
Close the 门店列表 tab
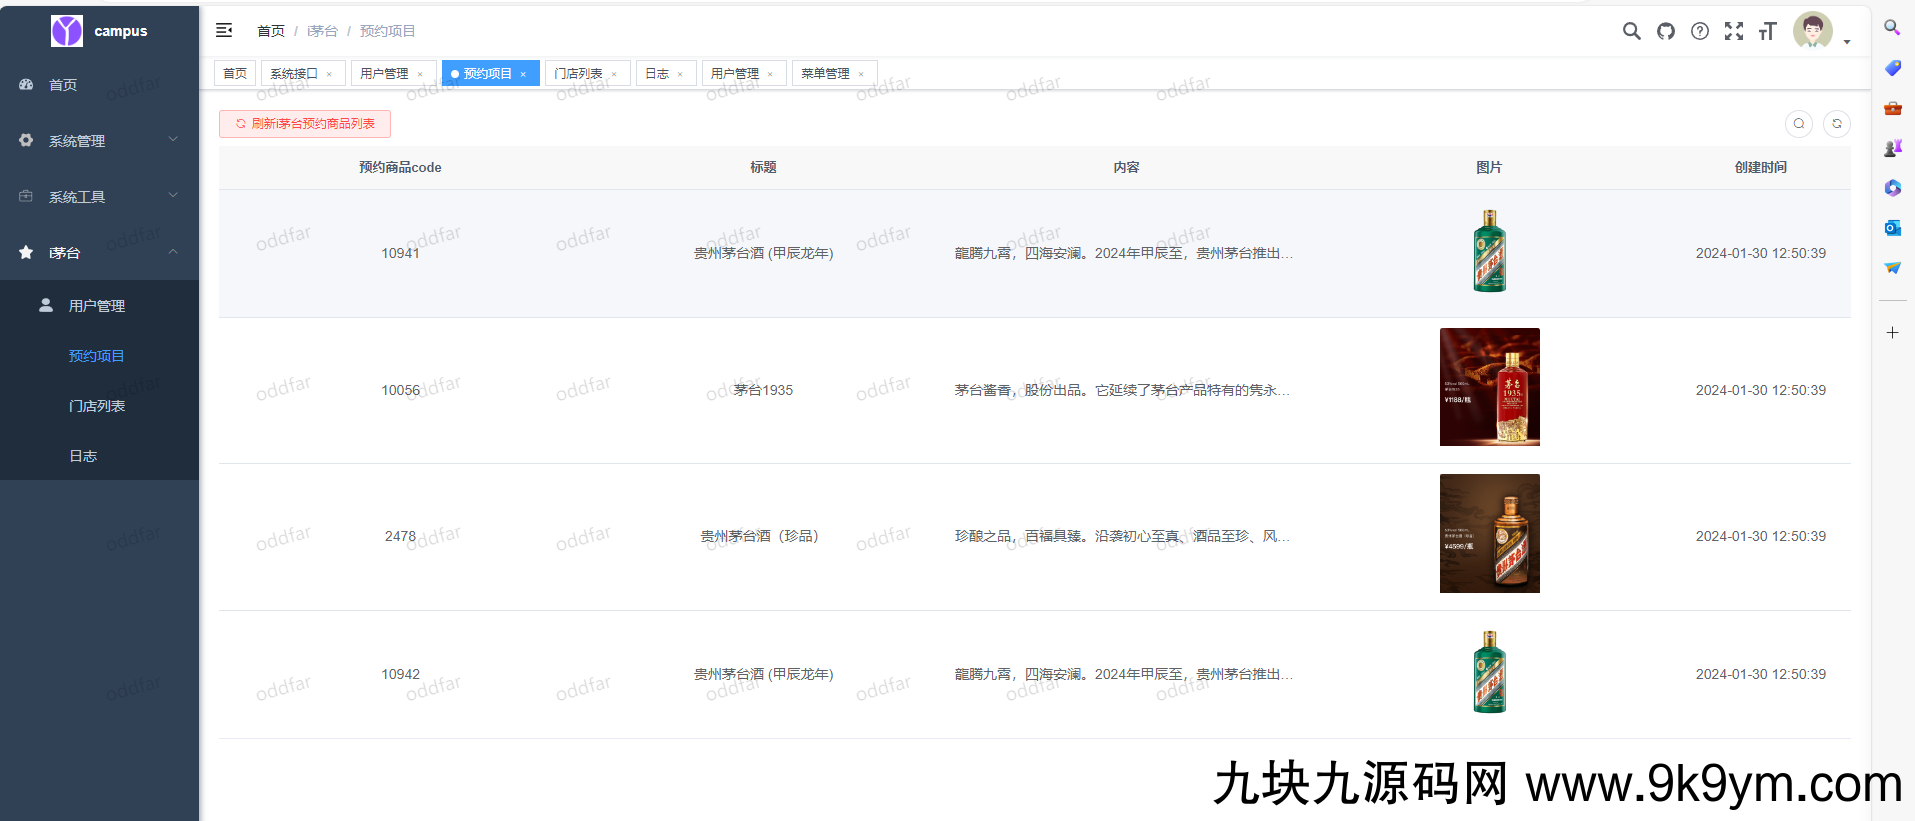point(614,74)
